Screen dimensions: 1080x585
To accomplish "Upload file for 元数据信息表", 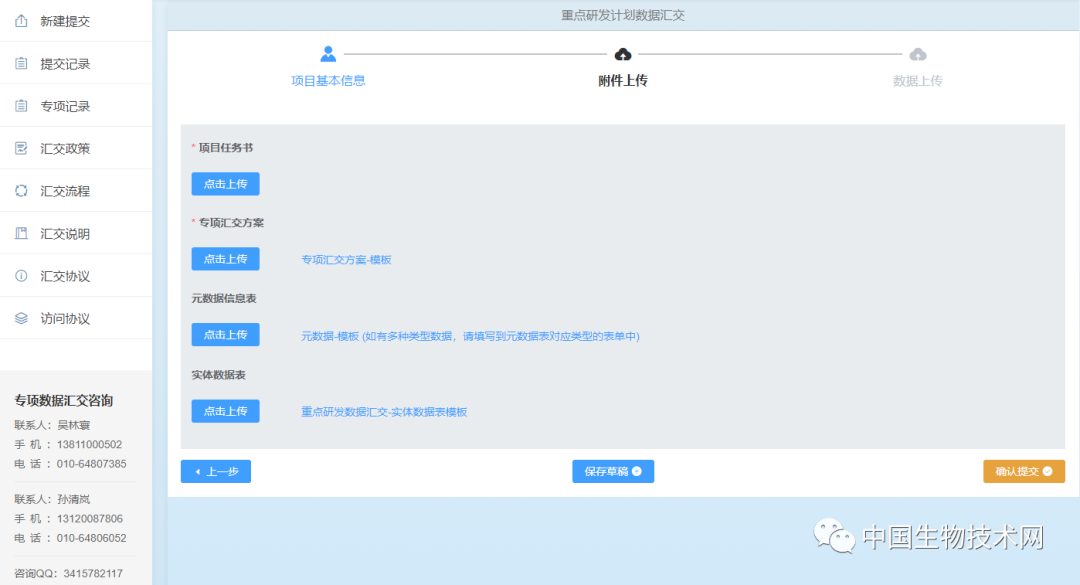I will pos(225,335).
